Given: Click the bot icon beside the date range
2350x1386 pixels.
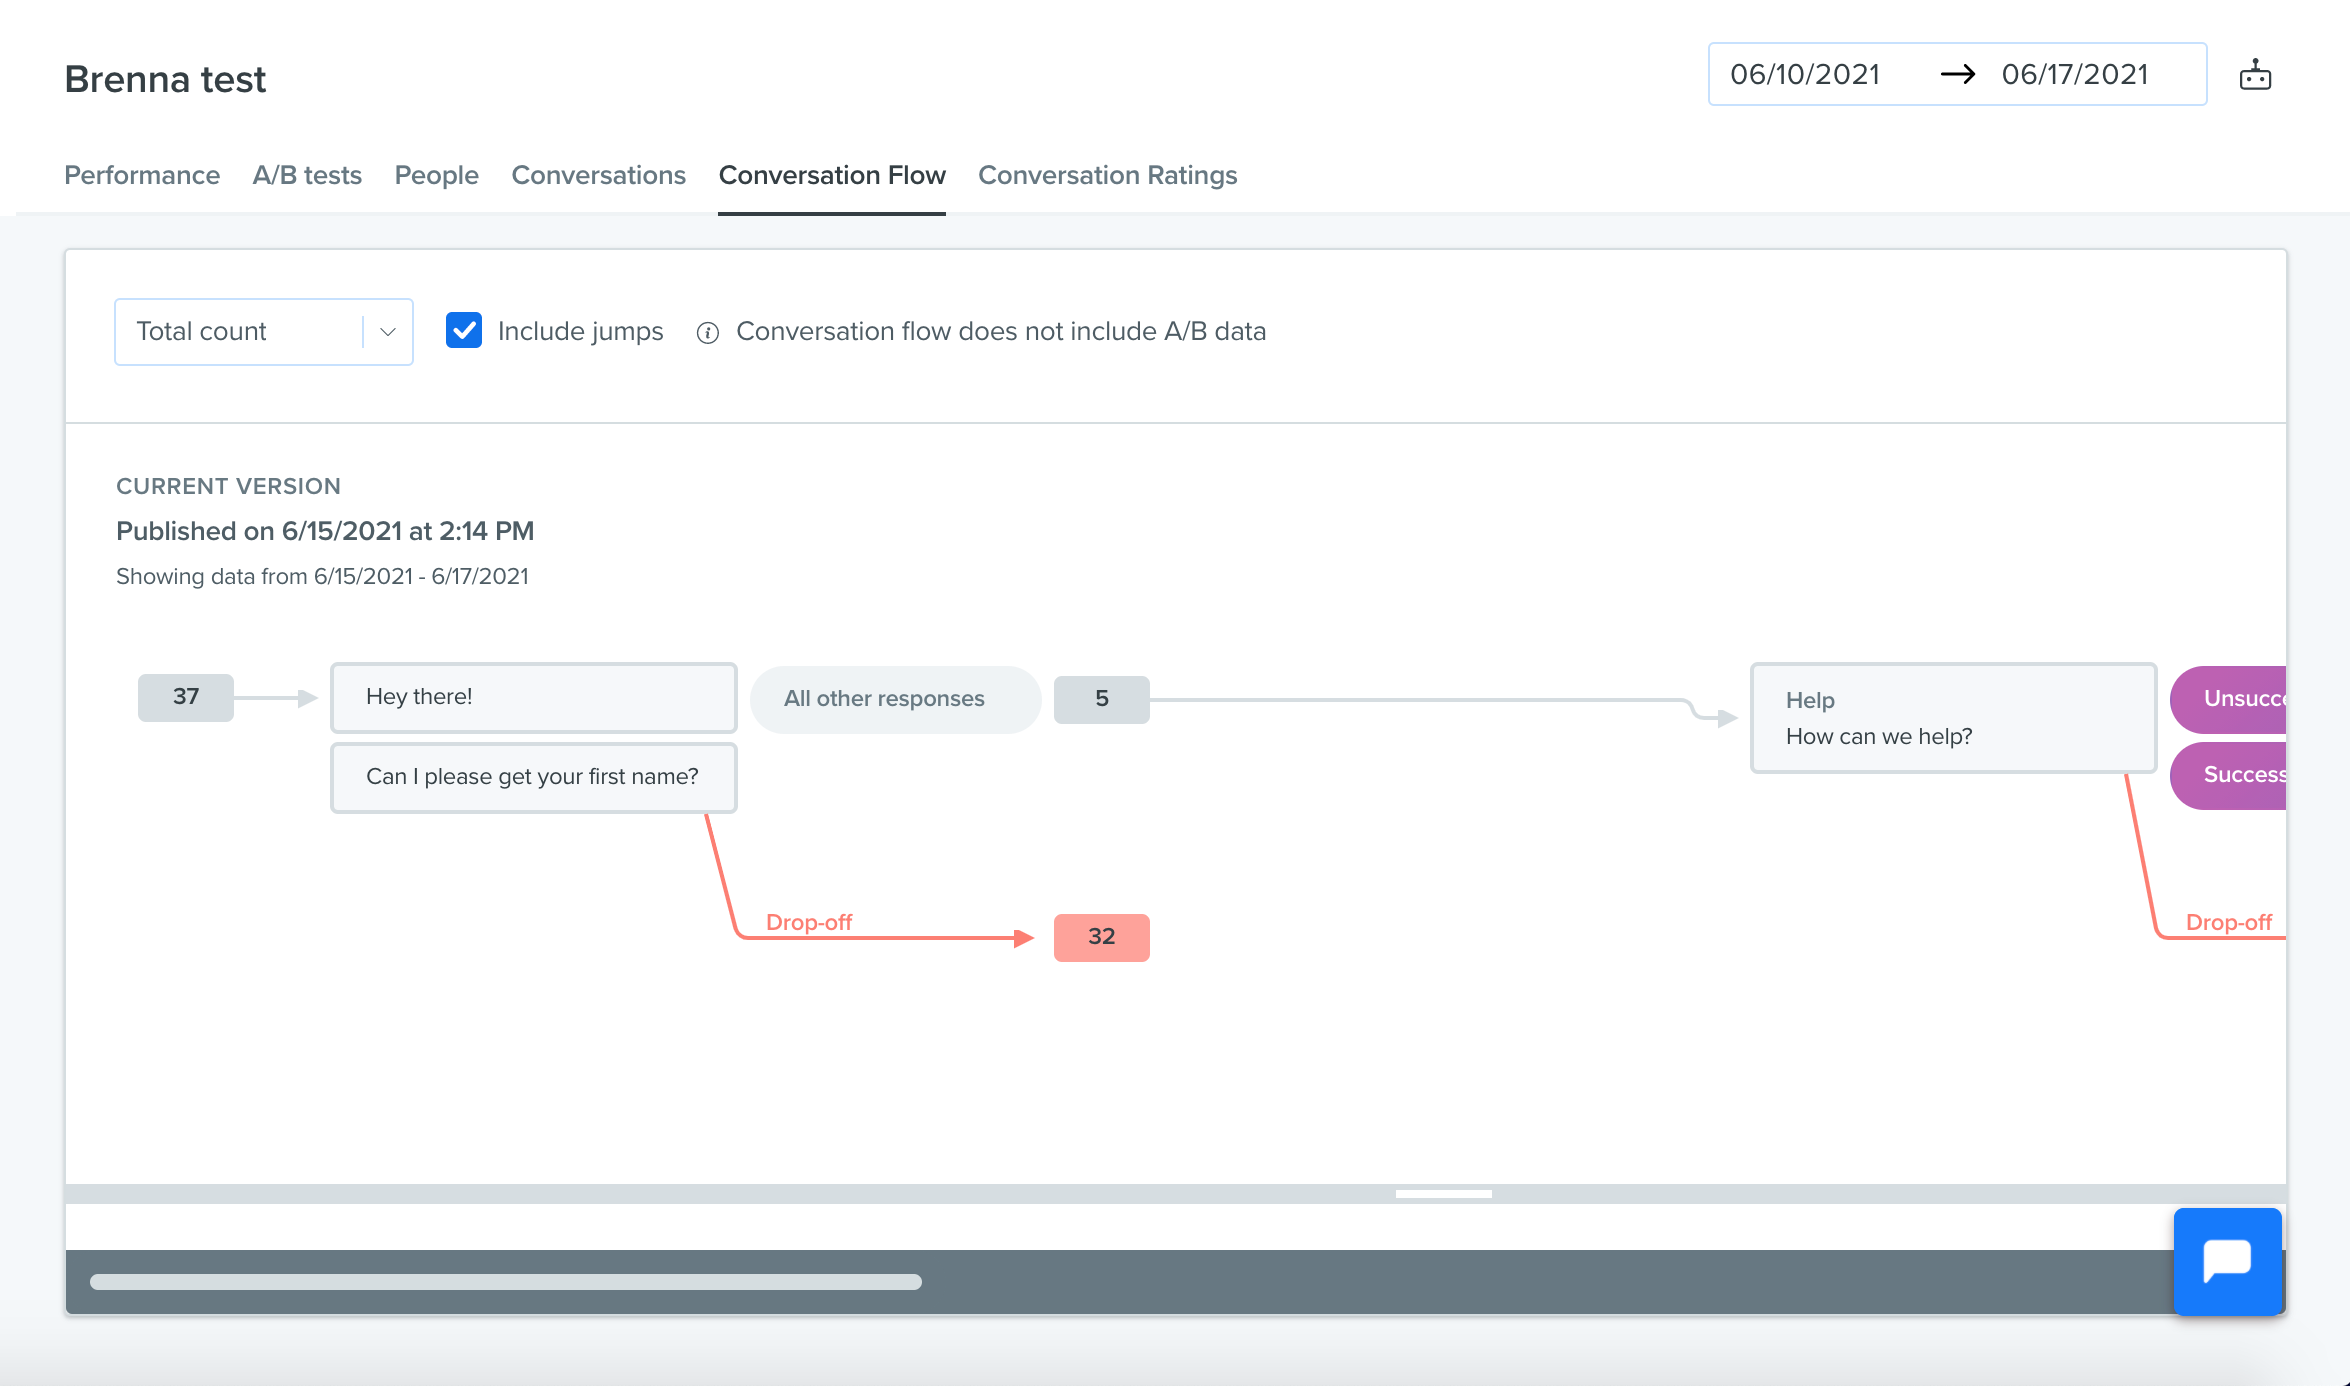Looking at the screenshot, I should [x=2255, y=75].
